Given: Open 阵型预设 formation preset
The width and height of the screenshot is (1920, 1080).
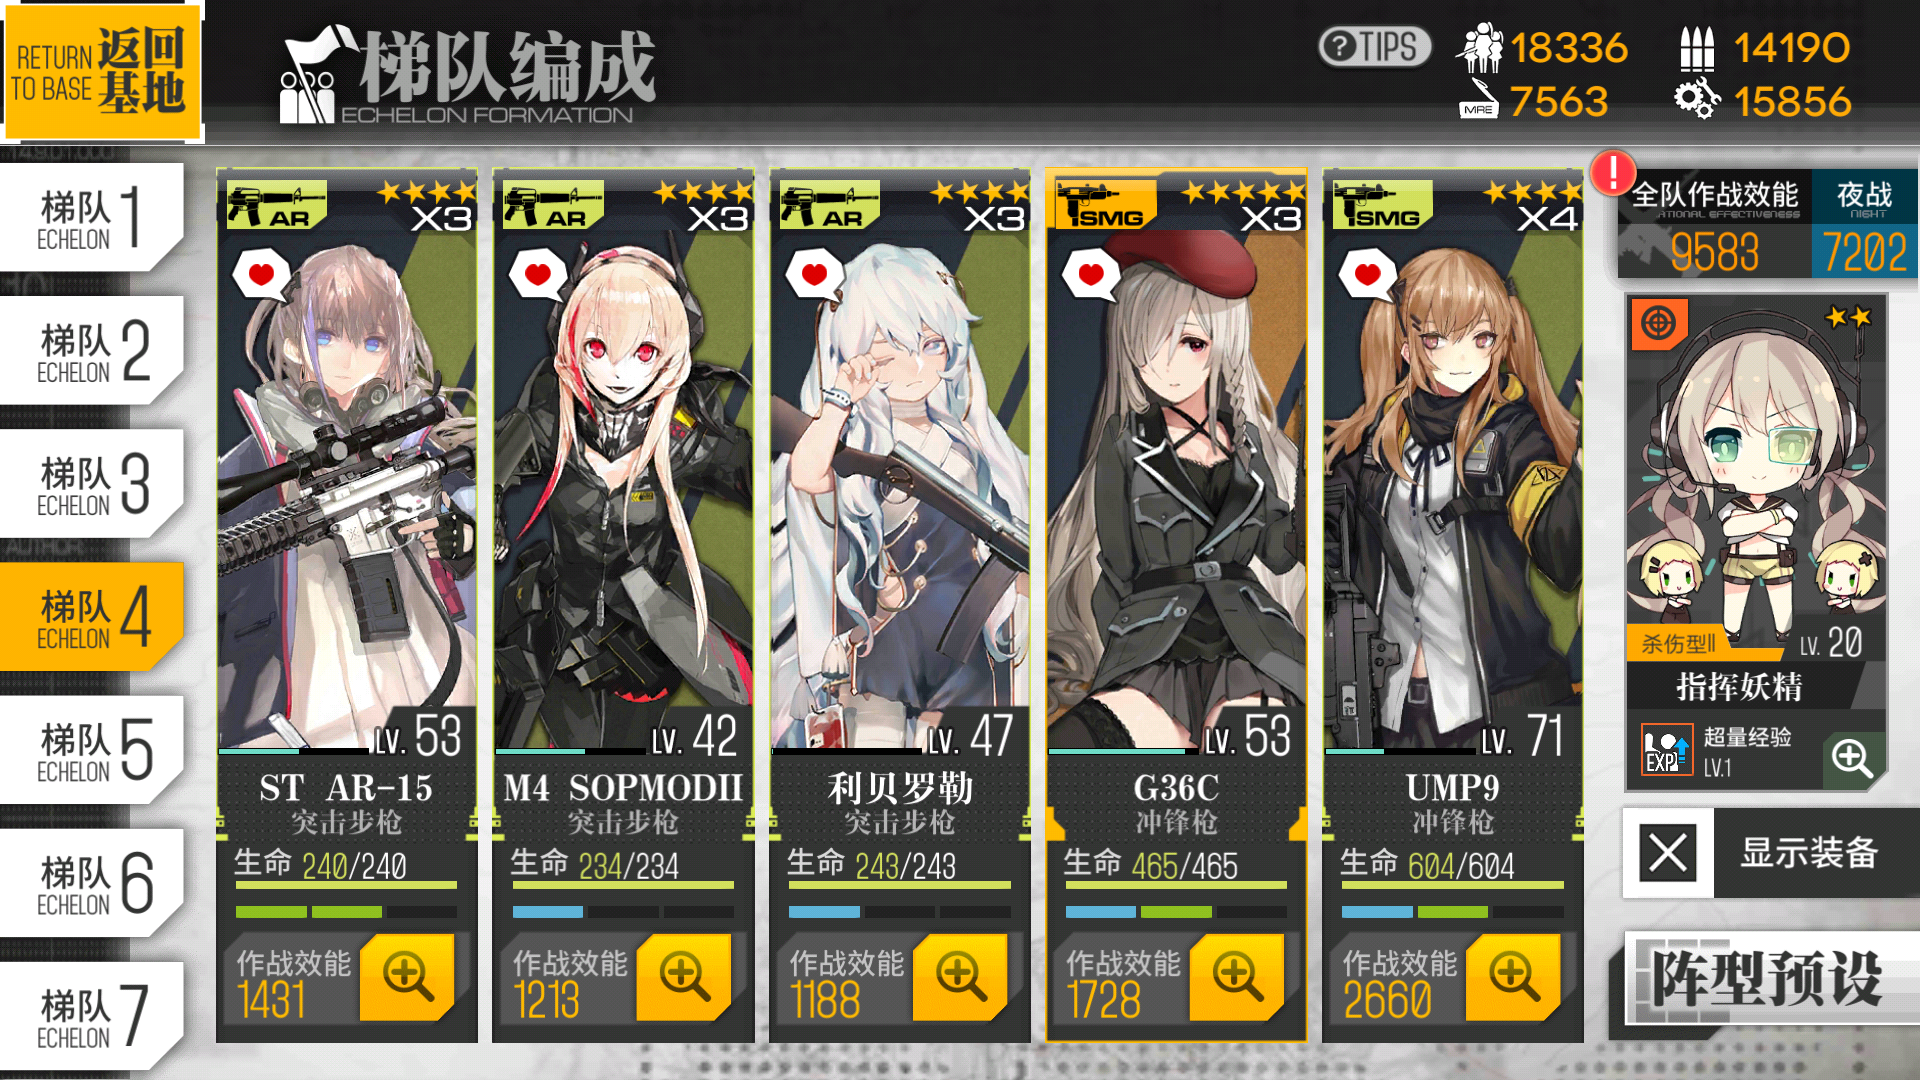Looking at the screenshot, I should pos(1767,978).
